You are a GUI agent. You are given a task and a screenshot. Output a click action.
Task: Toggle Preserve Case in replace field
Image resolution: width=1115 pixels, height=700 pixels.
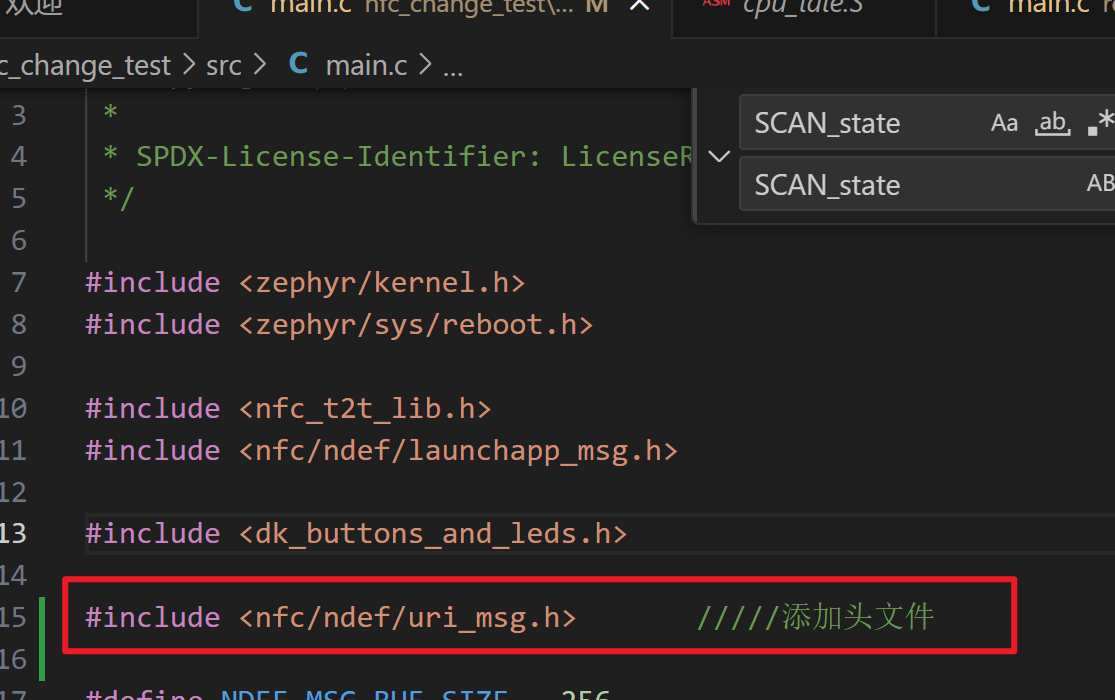pos(1100,184)
